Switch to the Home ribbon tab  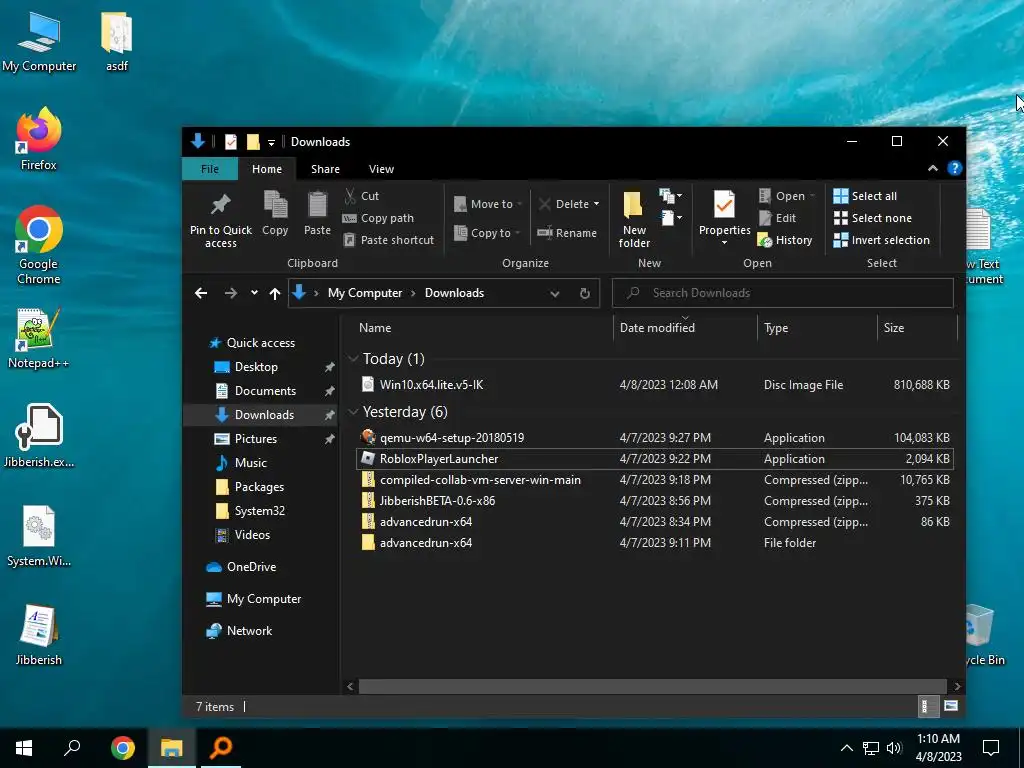point(267,168)
